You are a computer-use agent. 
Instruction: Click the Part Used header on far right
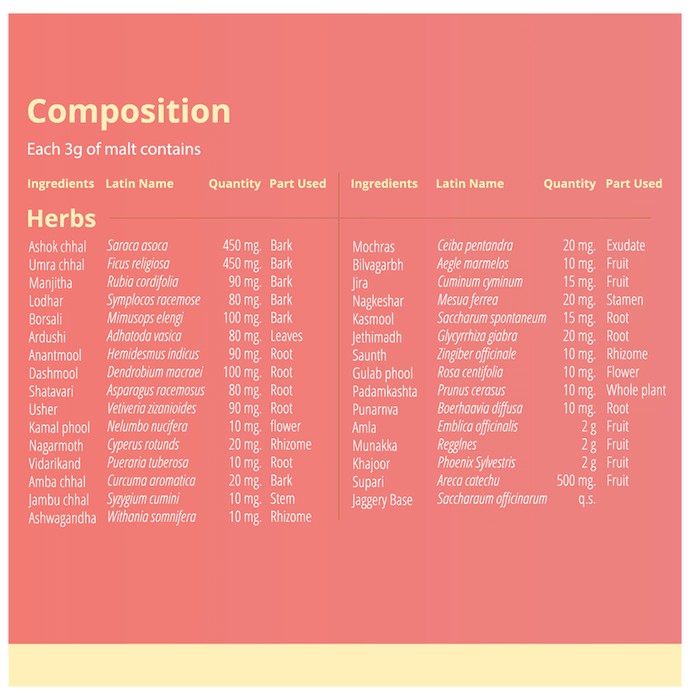click(x=634, y=183)
